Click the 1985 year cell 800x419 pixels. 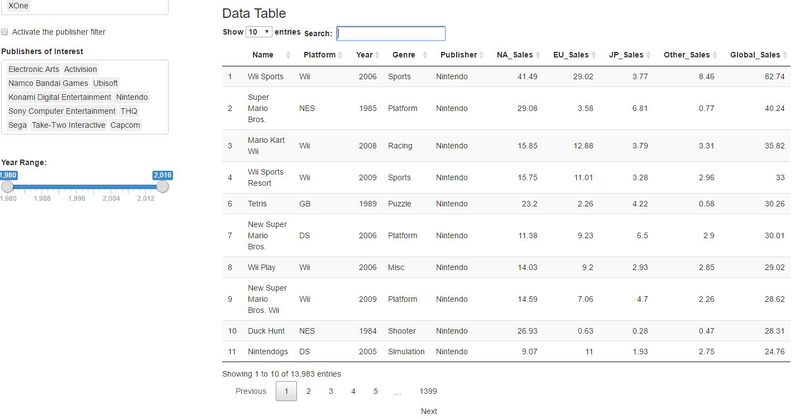pyautogui.click(x=367, y=108)
